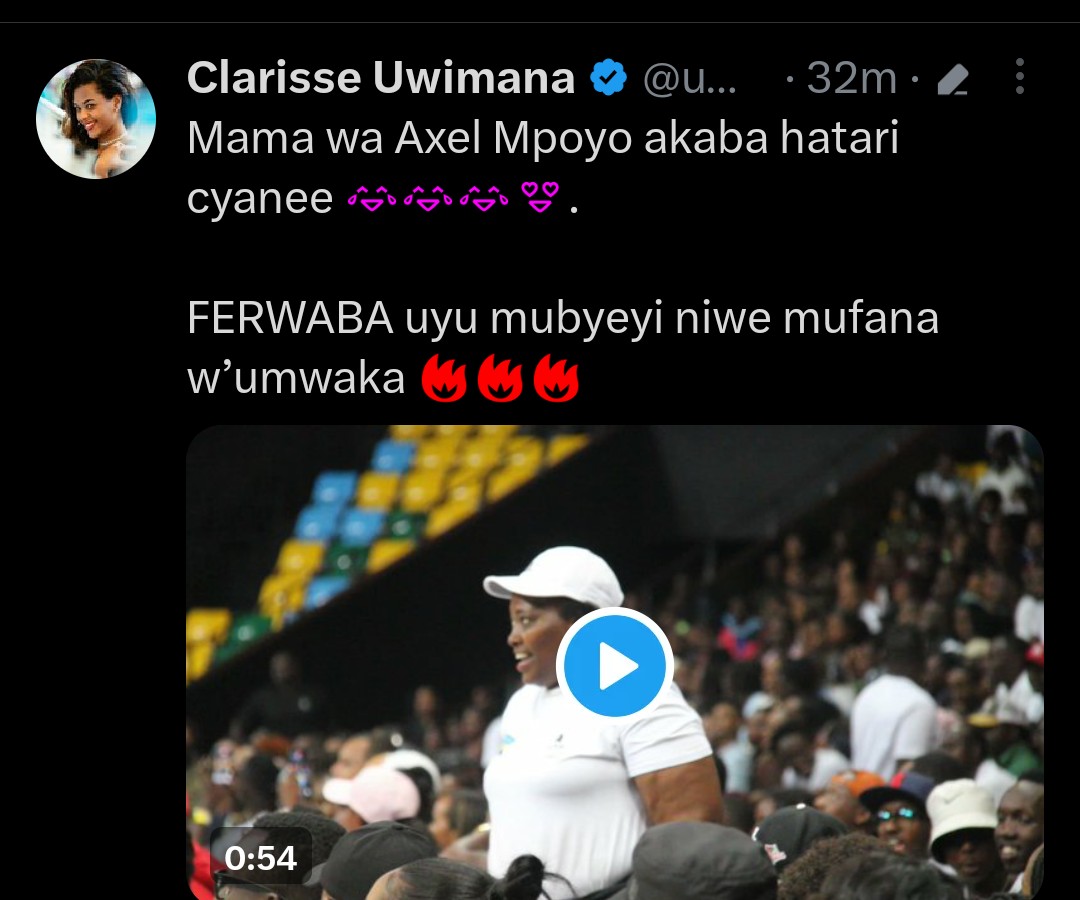Select the word FERWABA in the post
This screenshot has height=900, width=1080.
tap(290, 318)
